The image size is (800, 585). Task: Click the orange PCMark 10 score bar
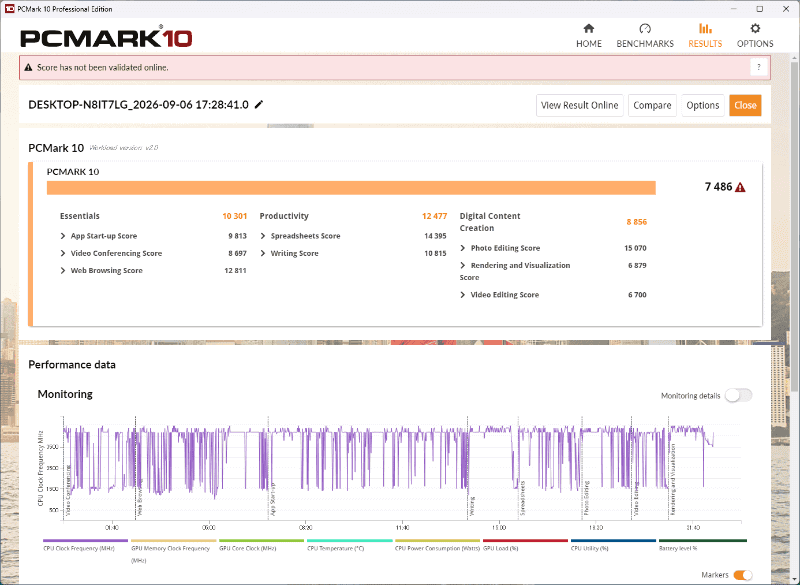pos(351,188)
